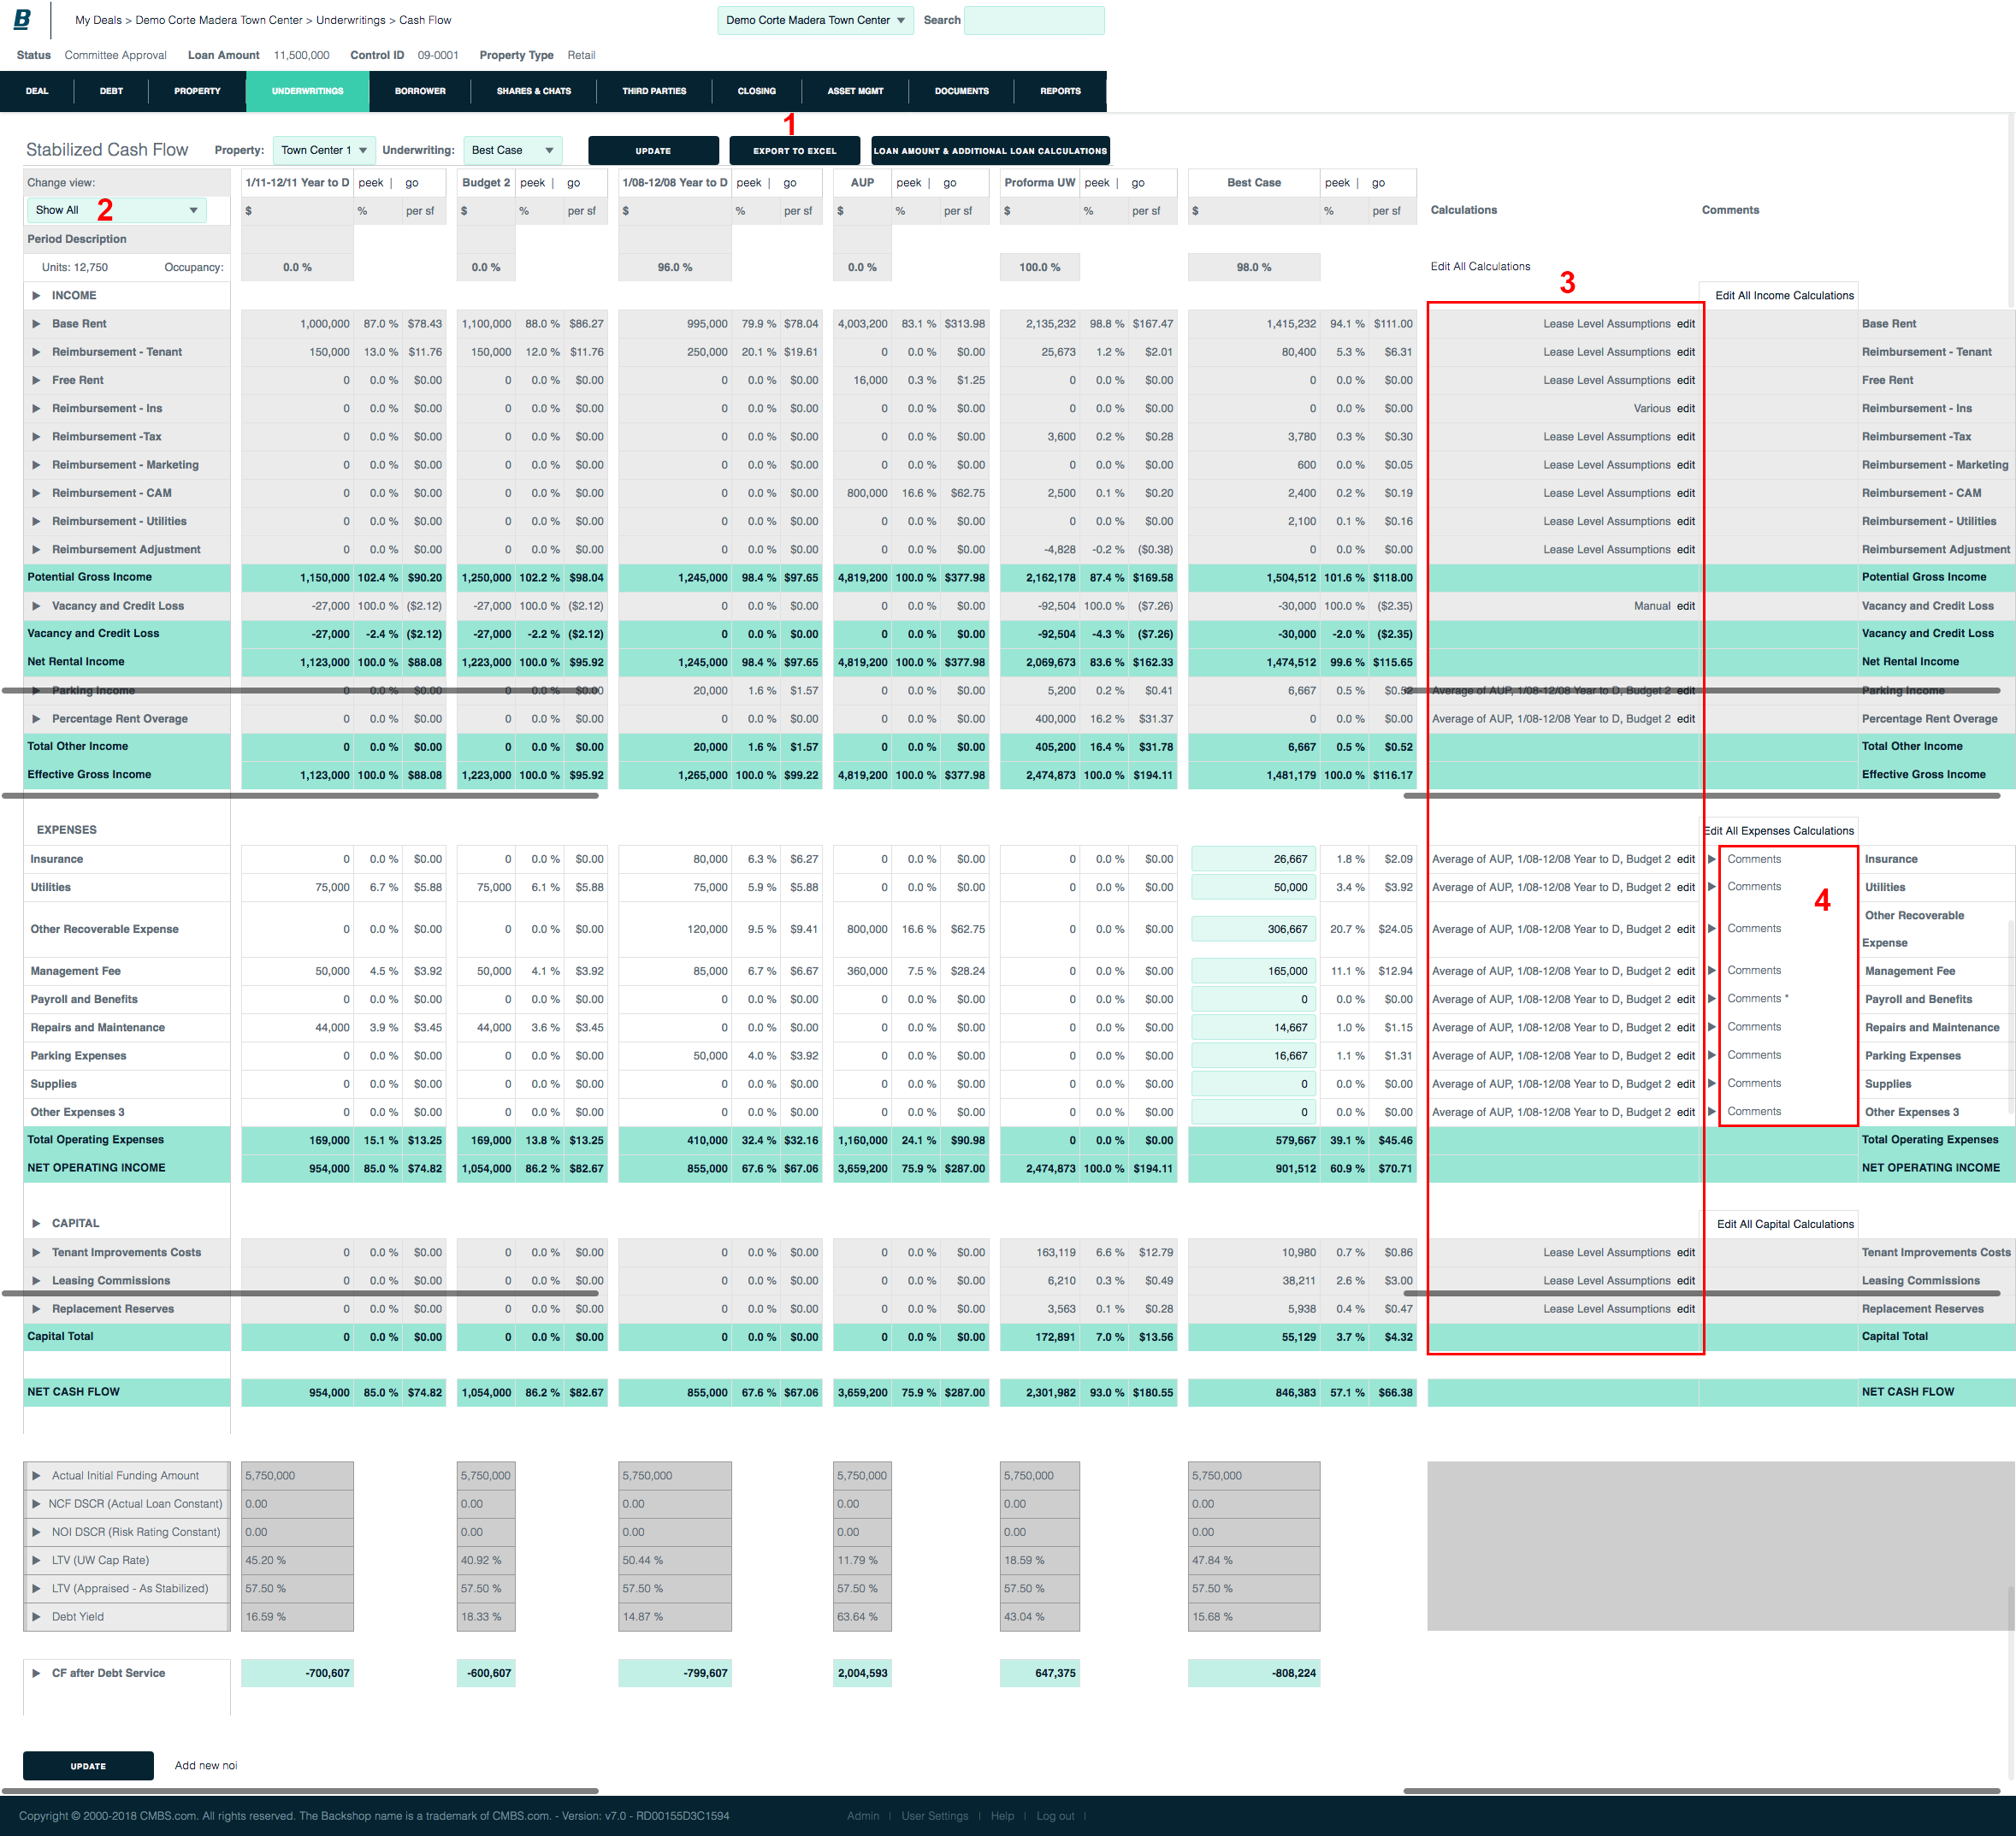The width and height of the screenshot is (2016, 1836).
Task: Open the DOCUMENTS tab
Action: click(x=961, y=91)
